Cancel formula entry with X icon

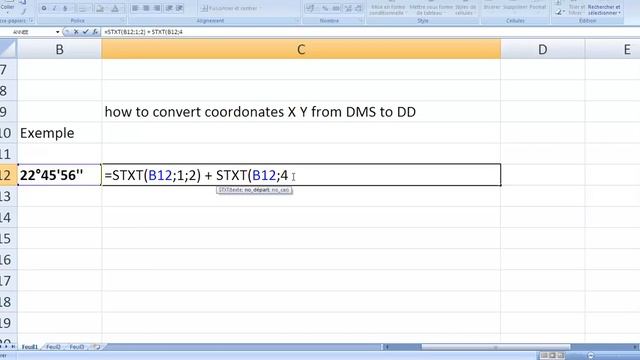pos(76,32)
